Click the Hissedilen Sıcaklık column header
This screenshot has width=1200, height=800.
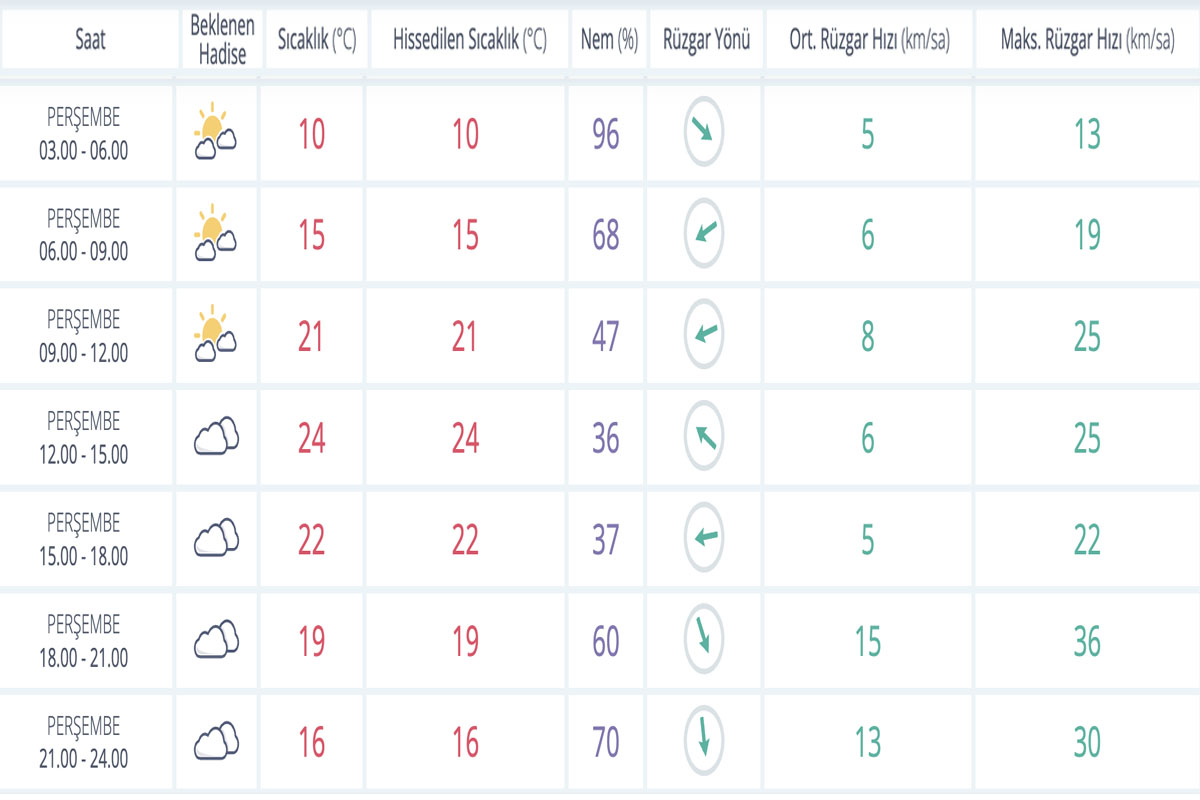click(469, 40)
